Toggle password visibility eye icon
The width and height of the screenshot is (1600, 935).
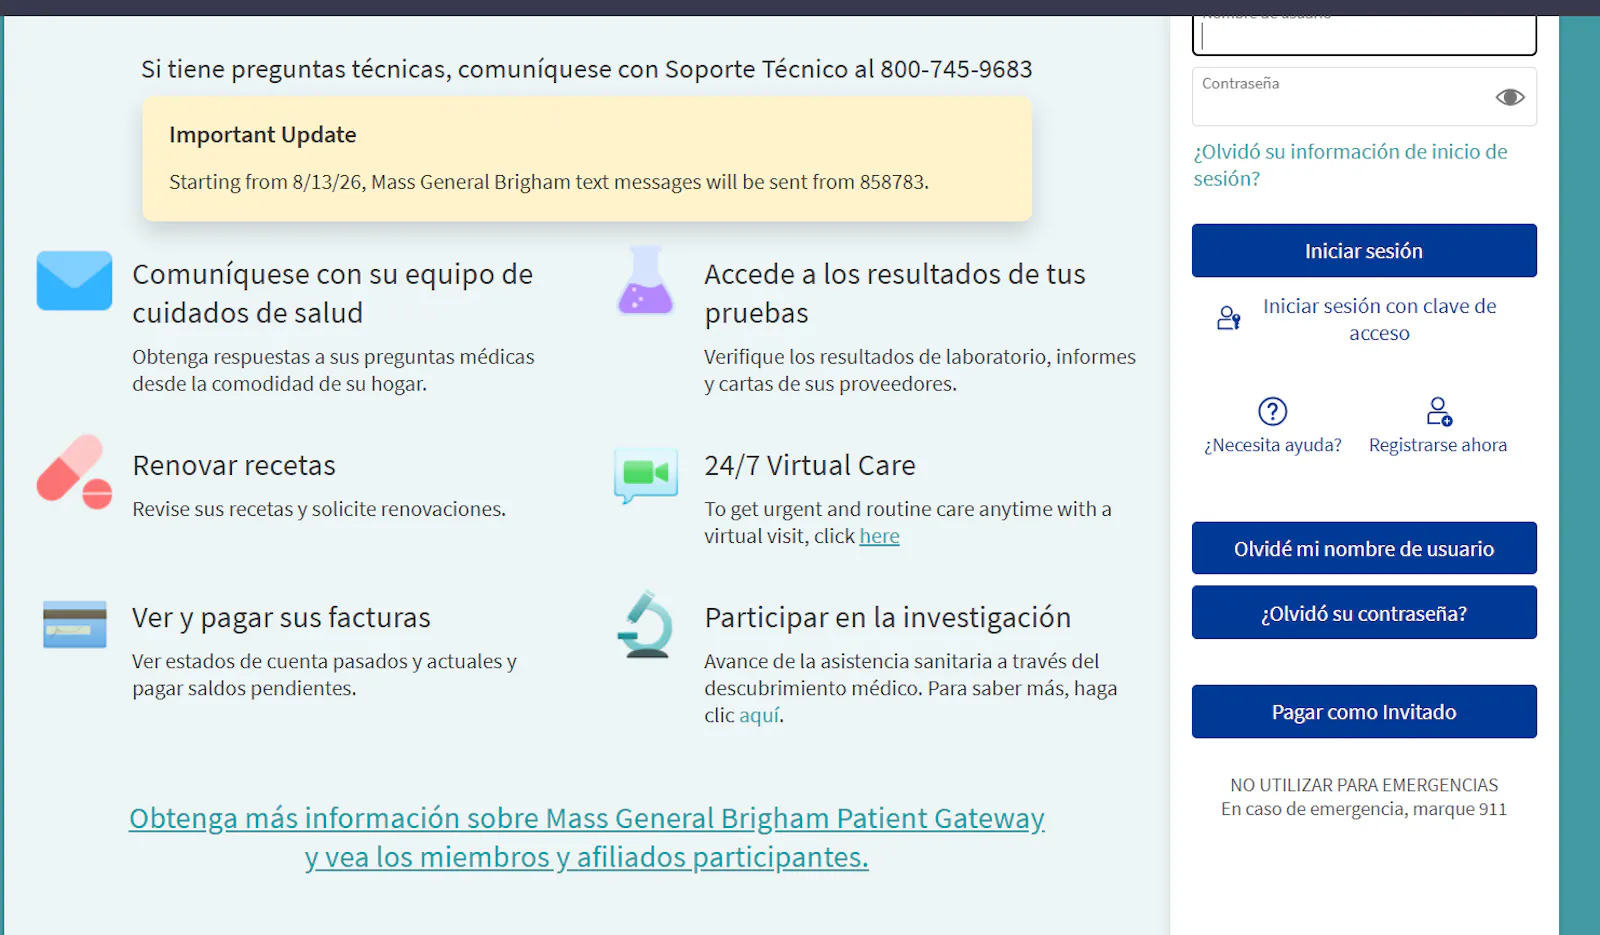coord(1510,97)
